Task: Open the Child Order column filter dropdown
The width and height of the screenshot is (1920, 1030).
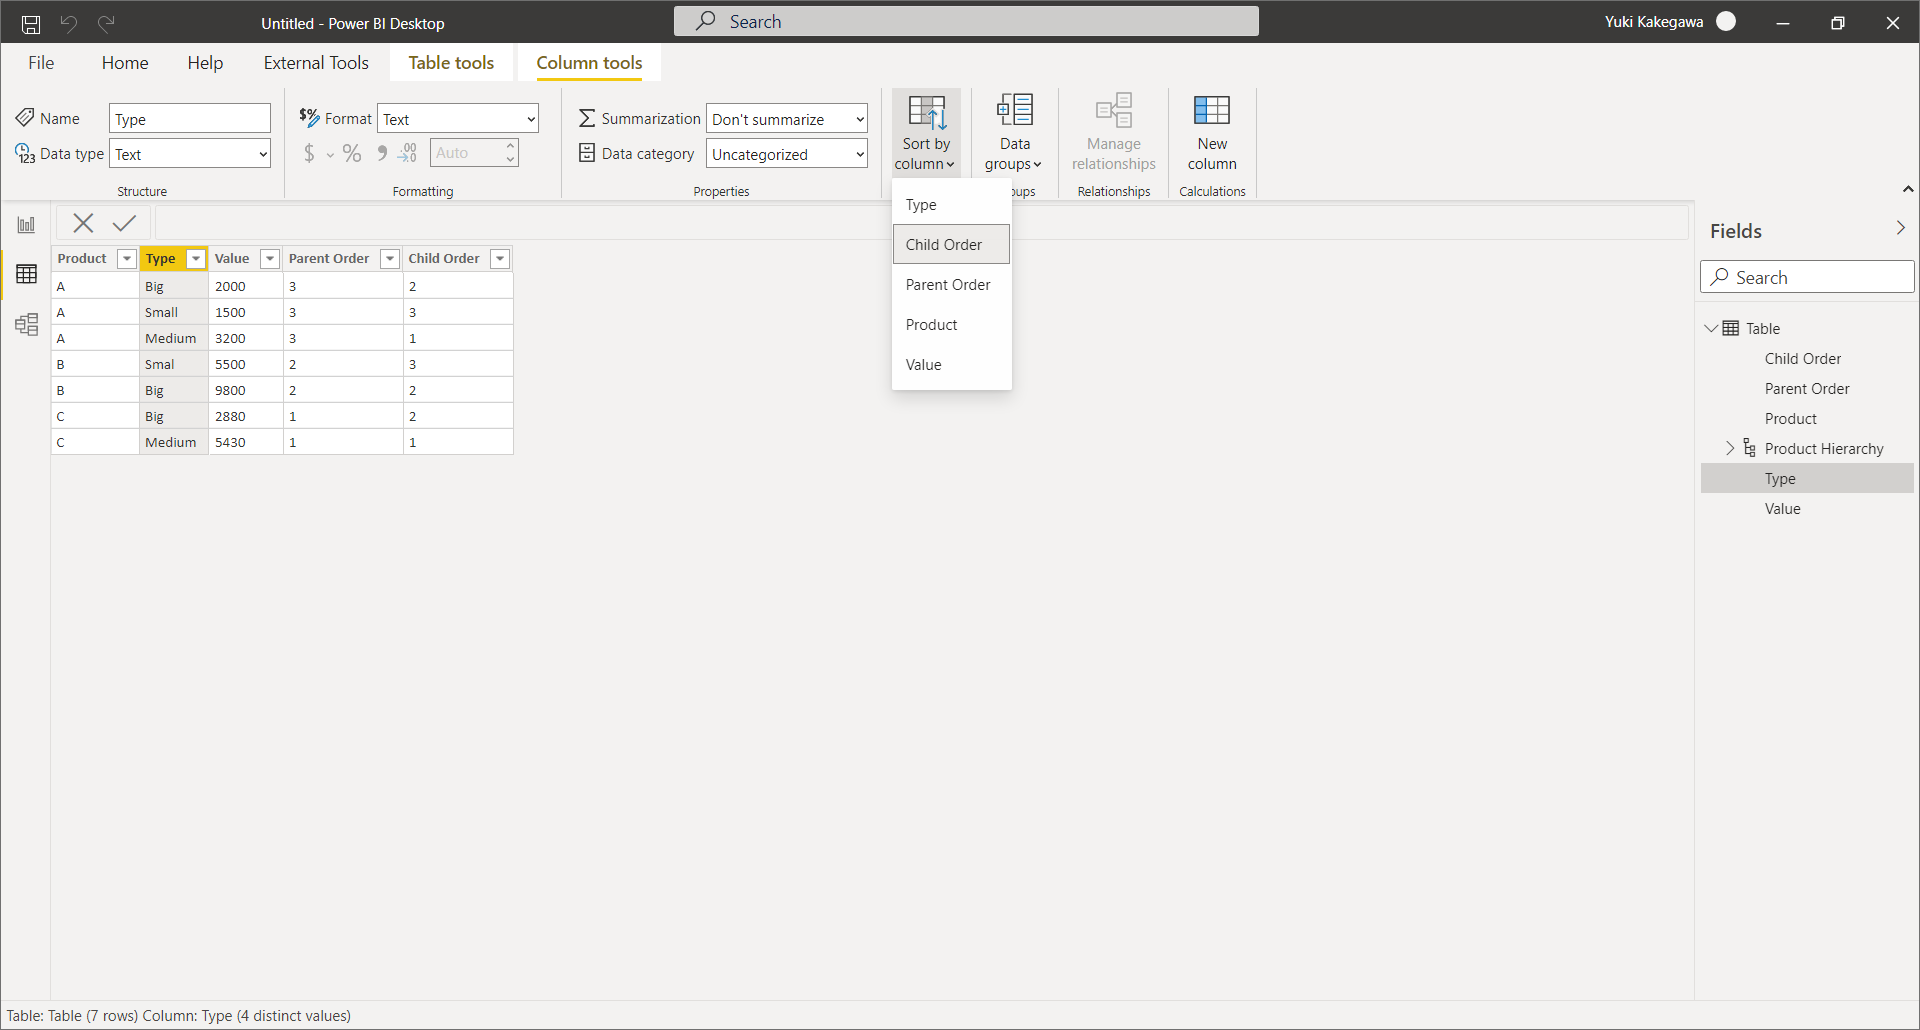Action: (500, 259)
